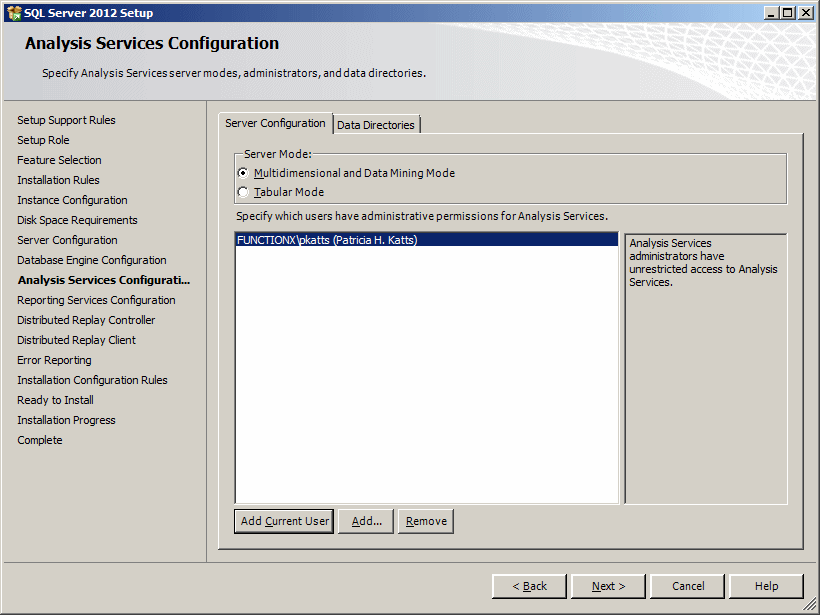Click the Server Mode group label
820x615 pixels.
pos(278,154)
